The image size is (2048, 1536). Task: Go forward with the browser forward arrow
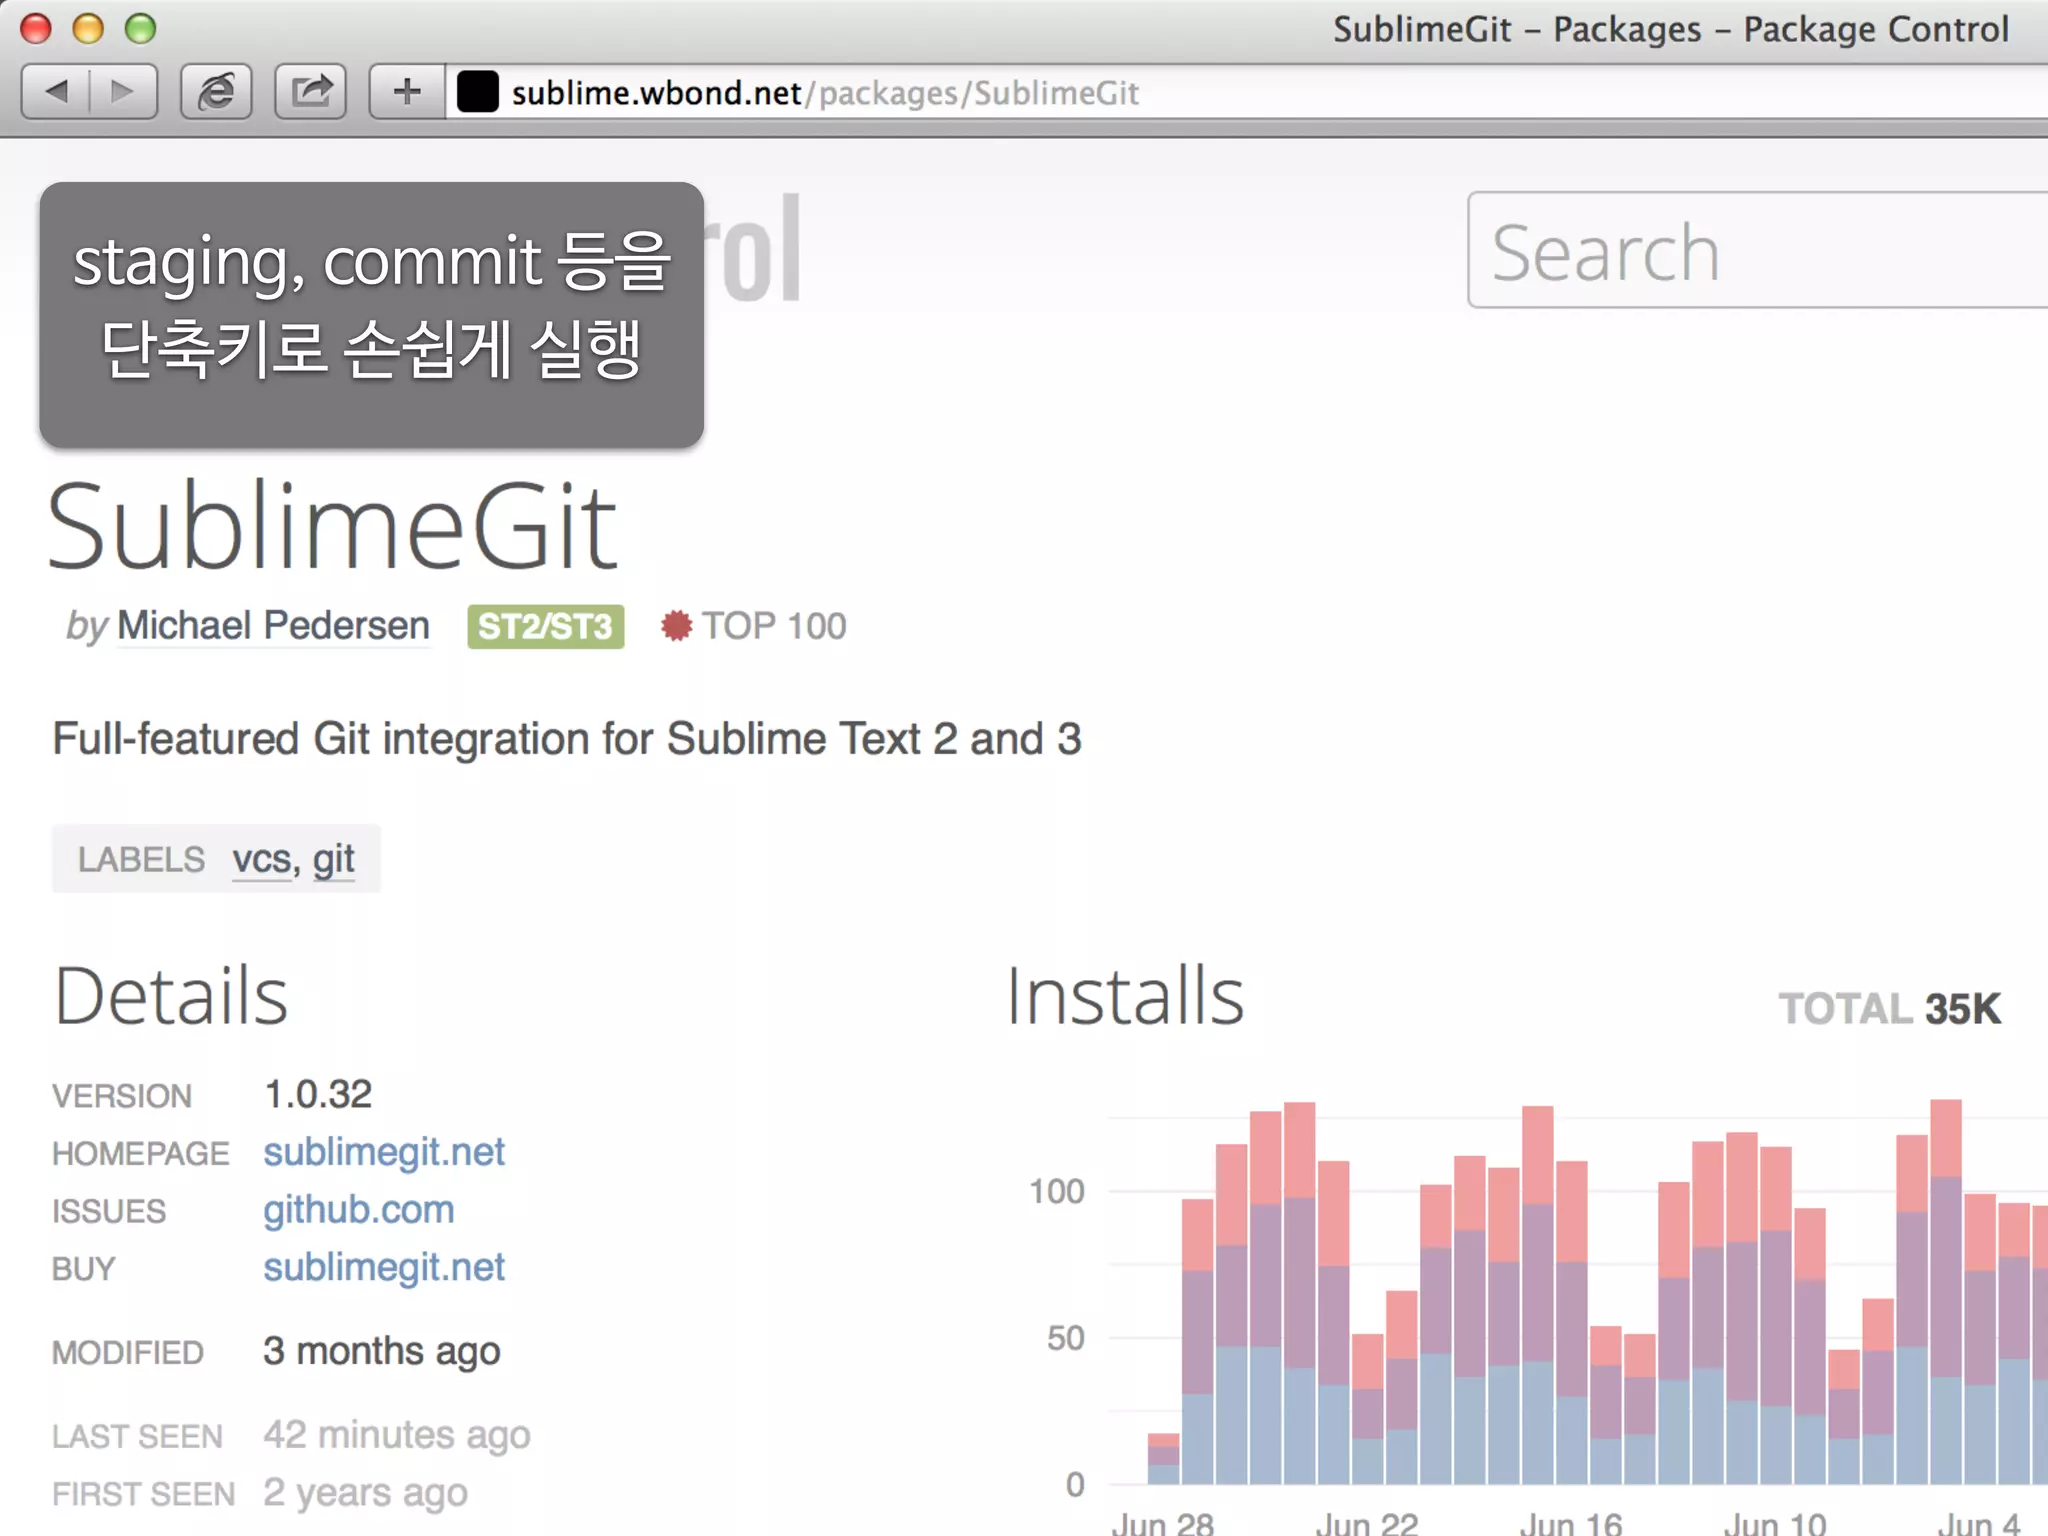(x=123, y=92)
